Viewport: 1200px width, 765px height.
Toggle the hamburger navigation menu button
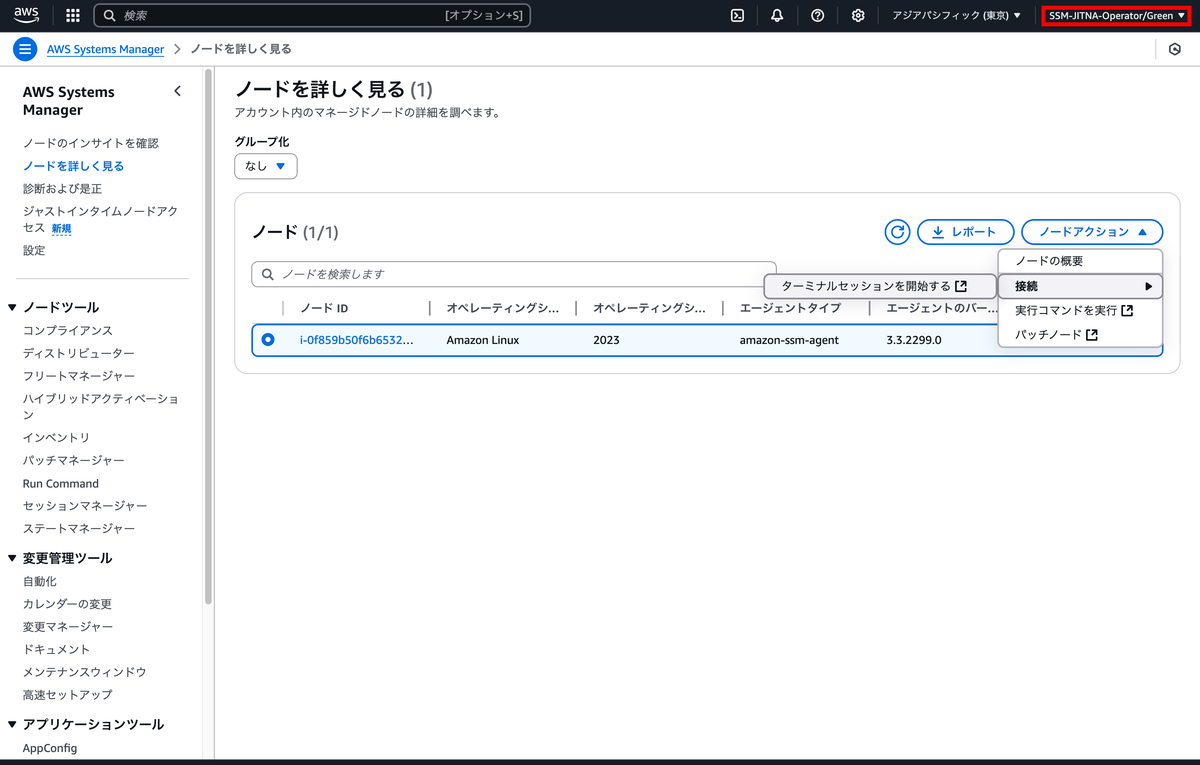click(x=25, y=49)
